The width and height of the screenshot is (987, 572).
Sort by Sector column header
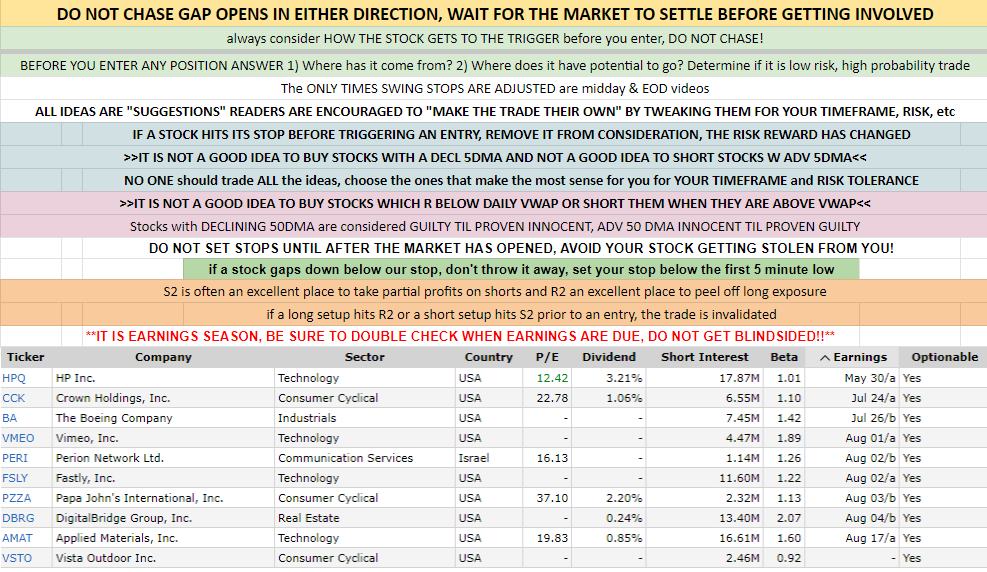pyautogui.click(x=364, y=357)
